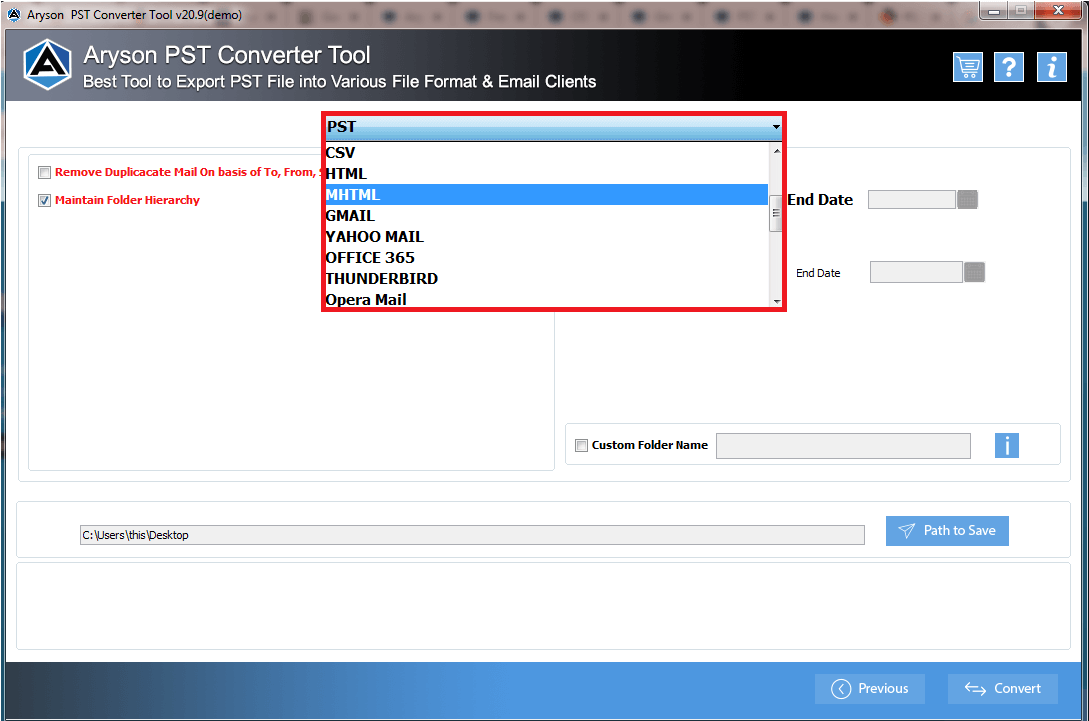The image size is (1089, 721).
Task: Close the PST Converter window
Action: tap(1058, 10)
